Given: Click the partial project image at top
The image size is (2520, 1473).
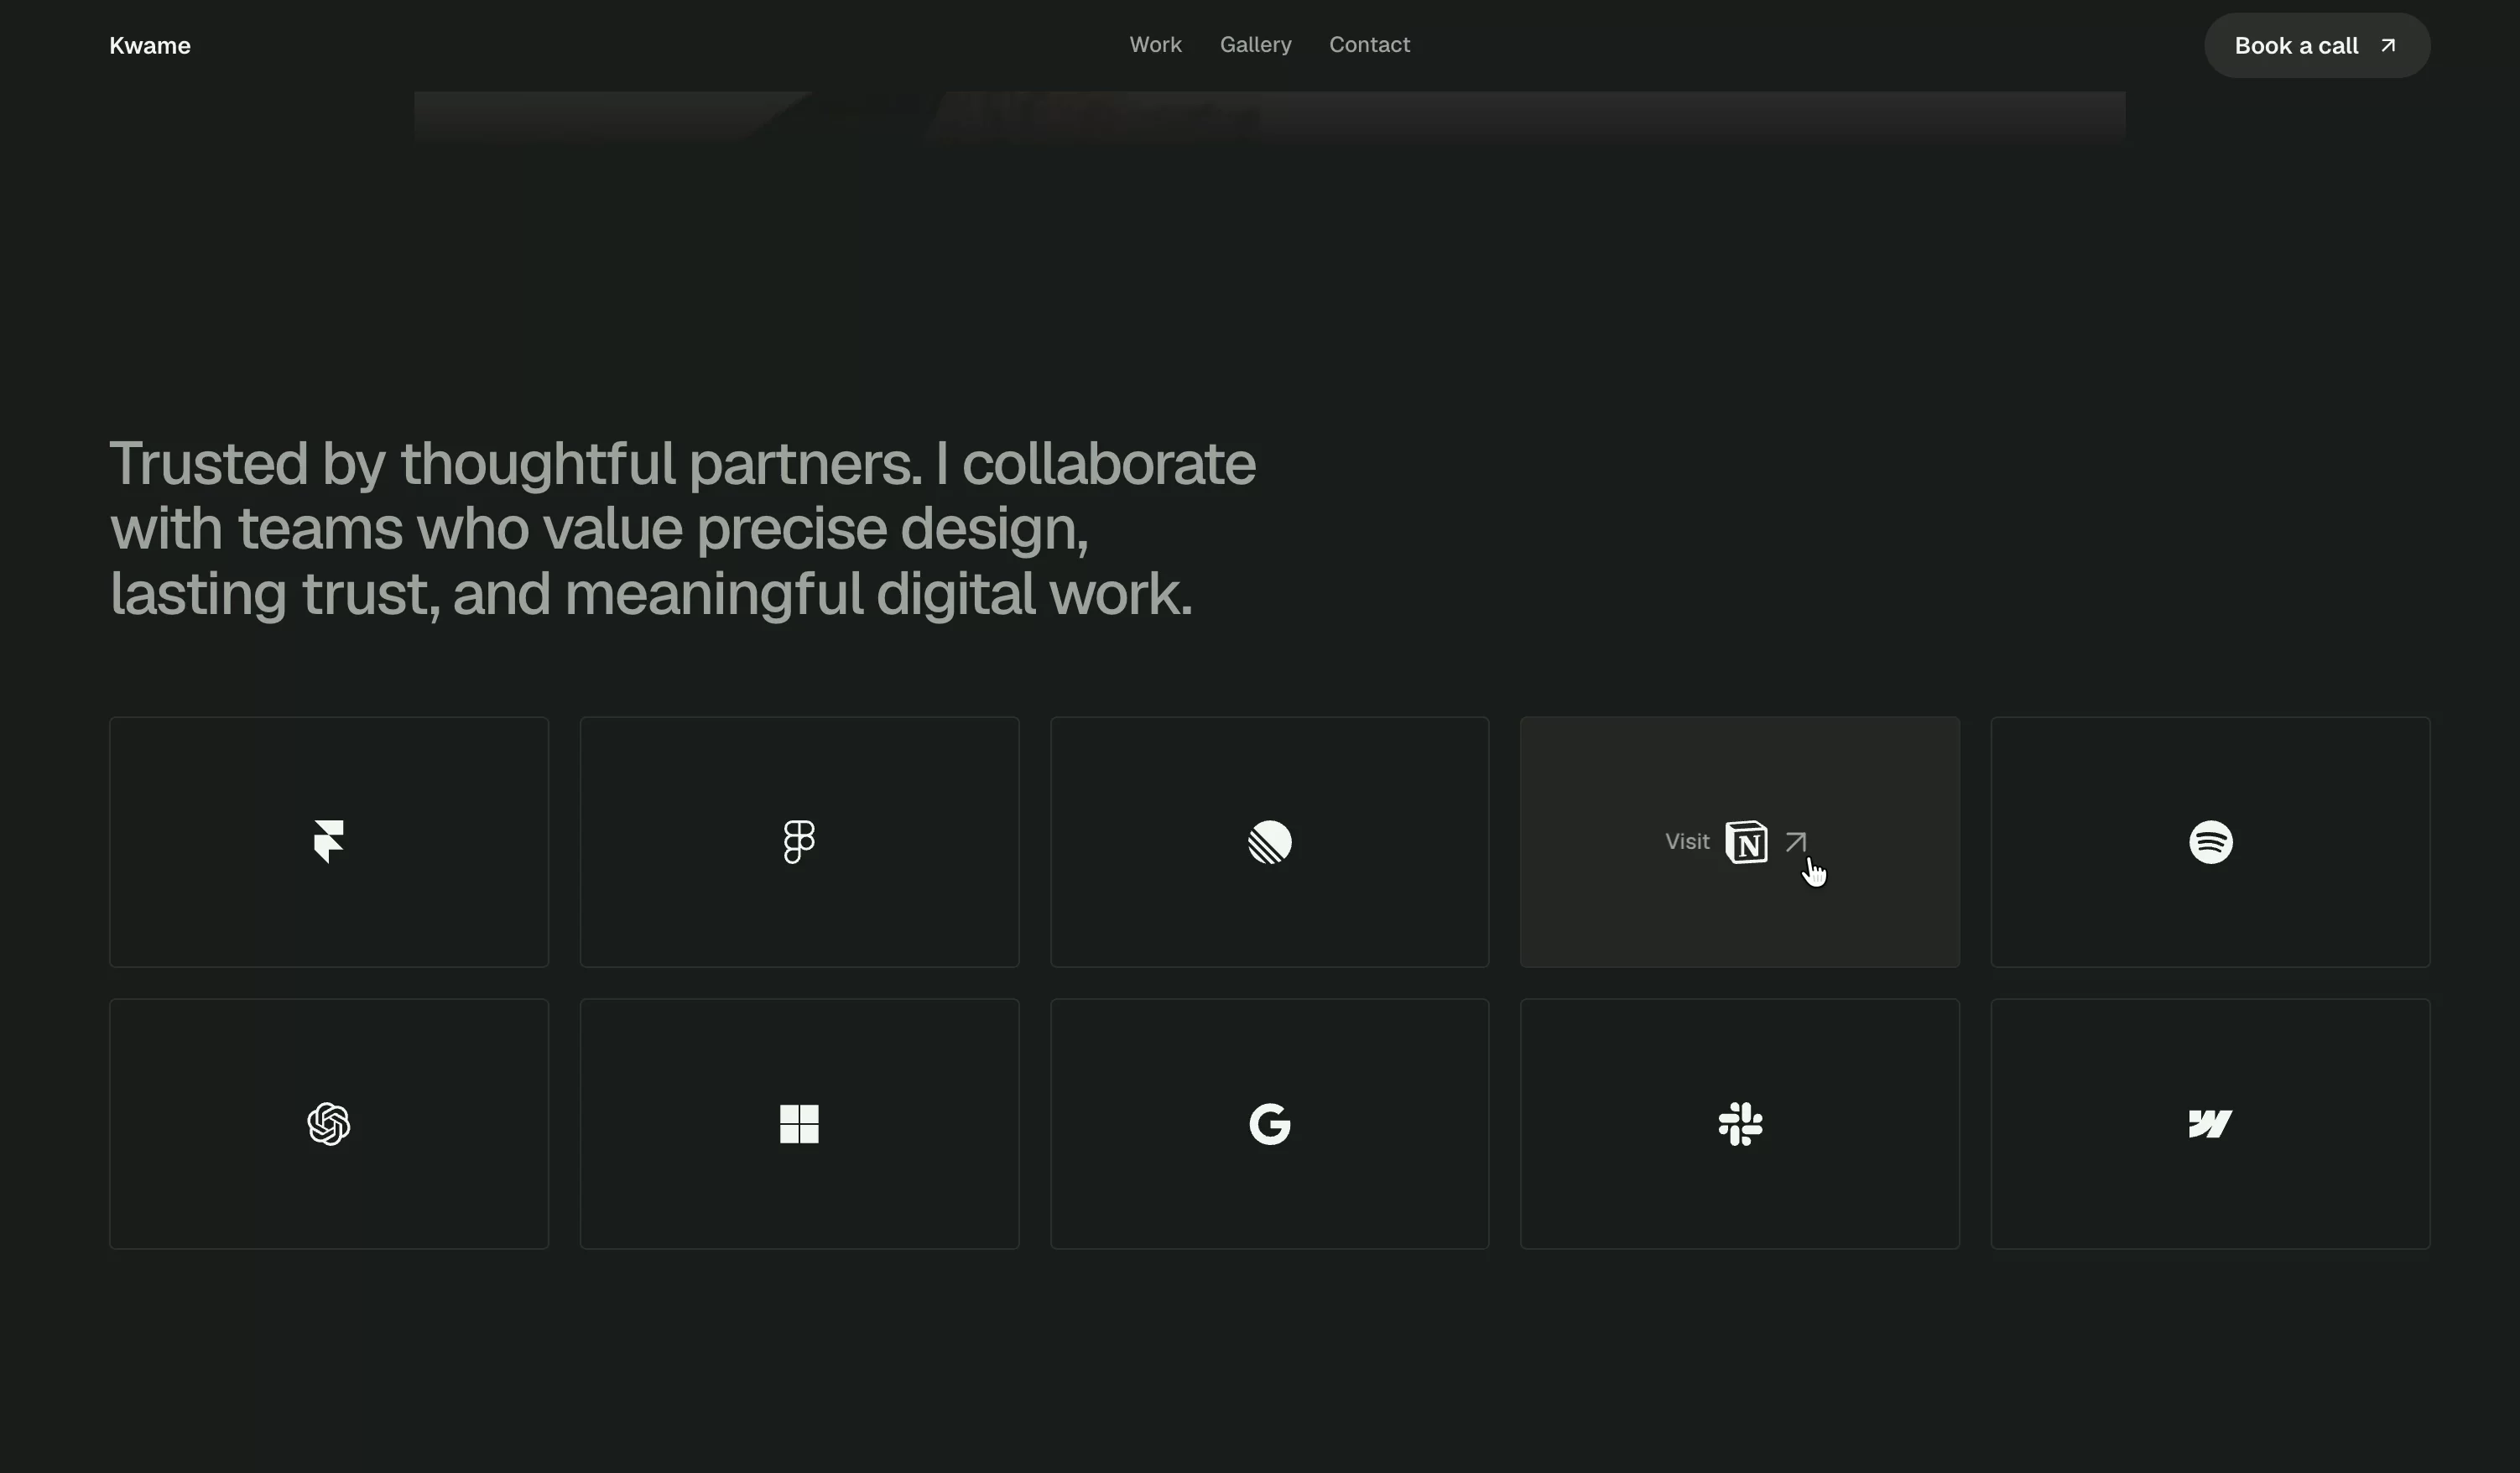Looking at the screenshot, I should pyautogui.click(x=1269, y=117).
